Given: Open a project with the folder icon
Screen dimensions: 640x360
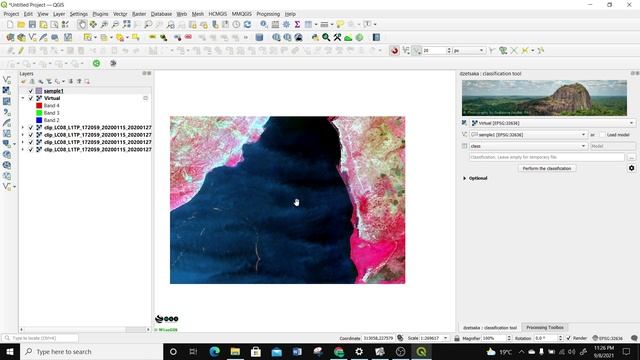Looking at the screenshot, I should pyautogui.click(x=21, y=24).
